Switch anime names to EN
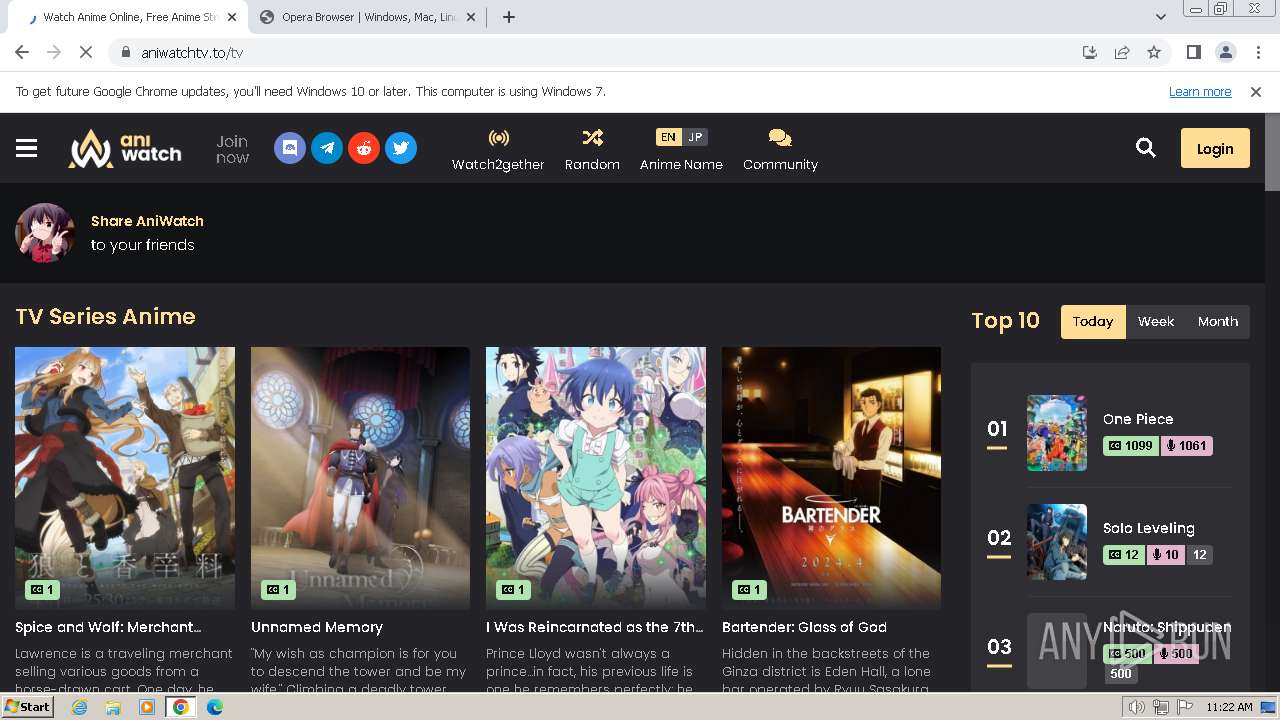Image resolution: width=1280 pixels, height=720 pixels. point(668,137)
